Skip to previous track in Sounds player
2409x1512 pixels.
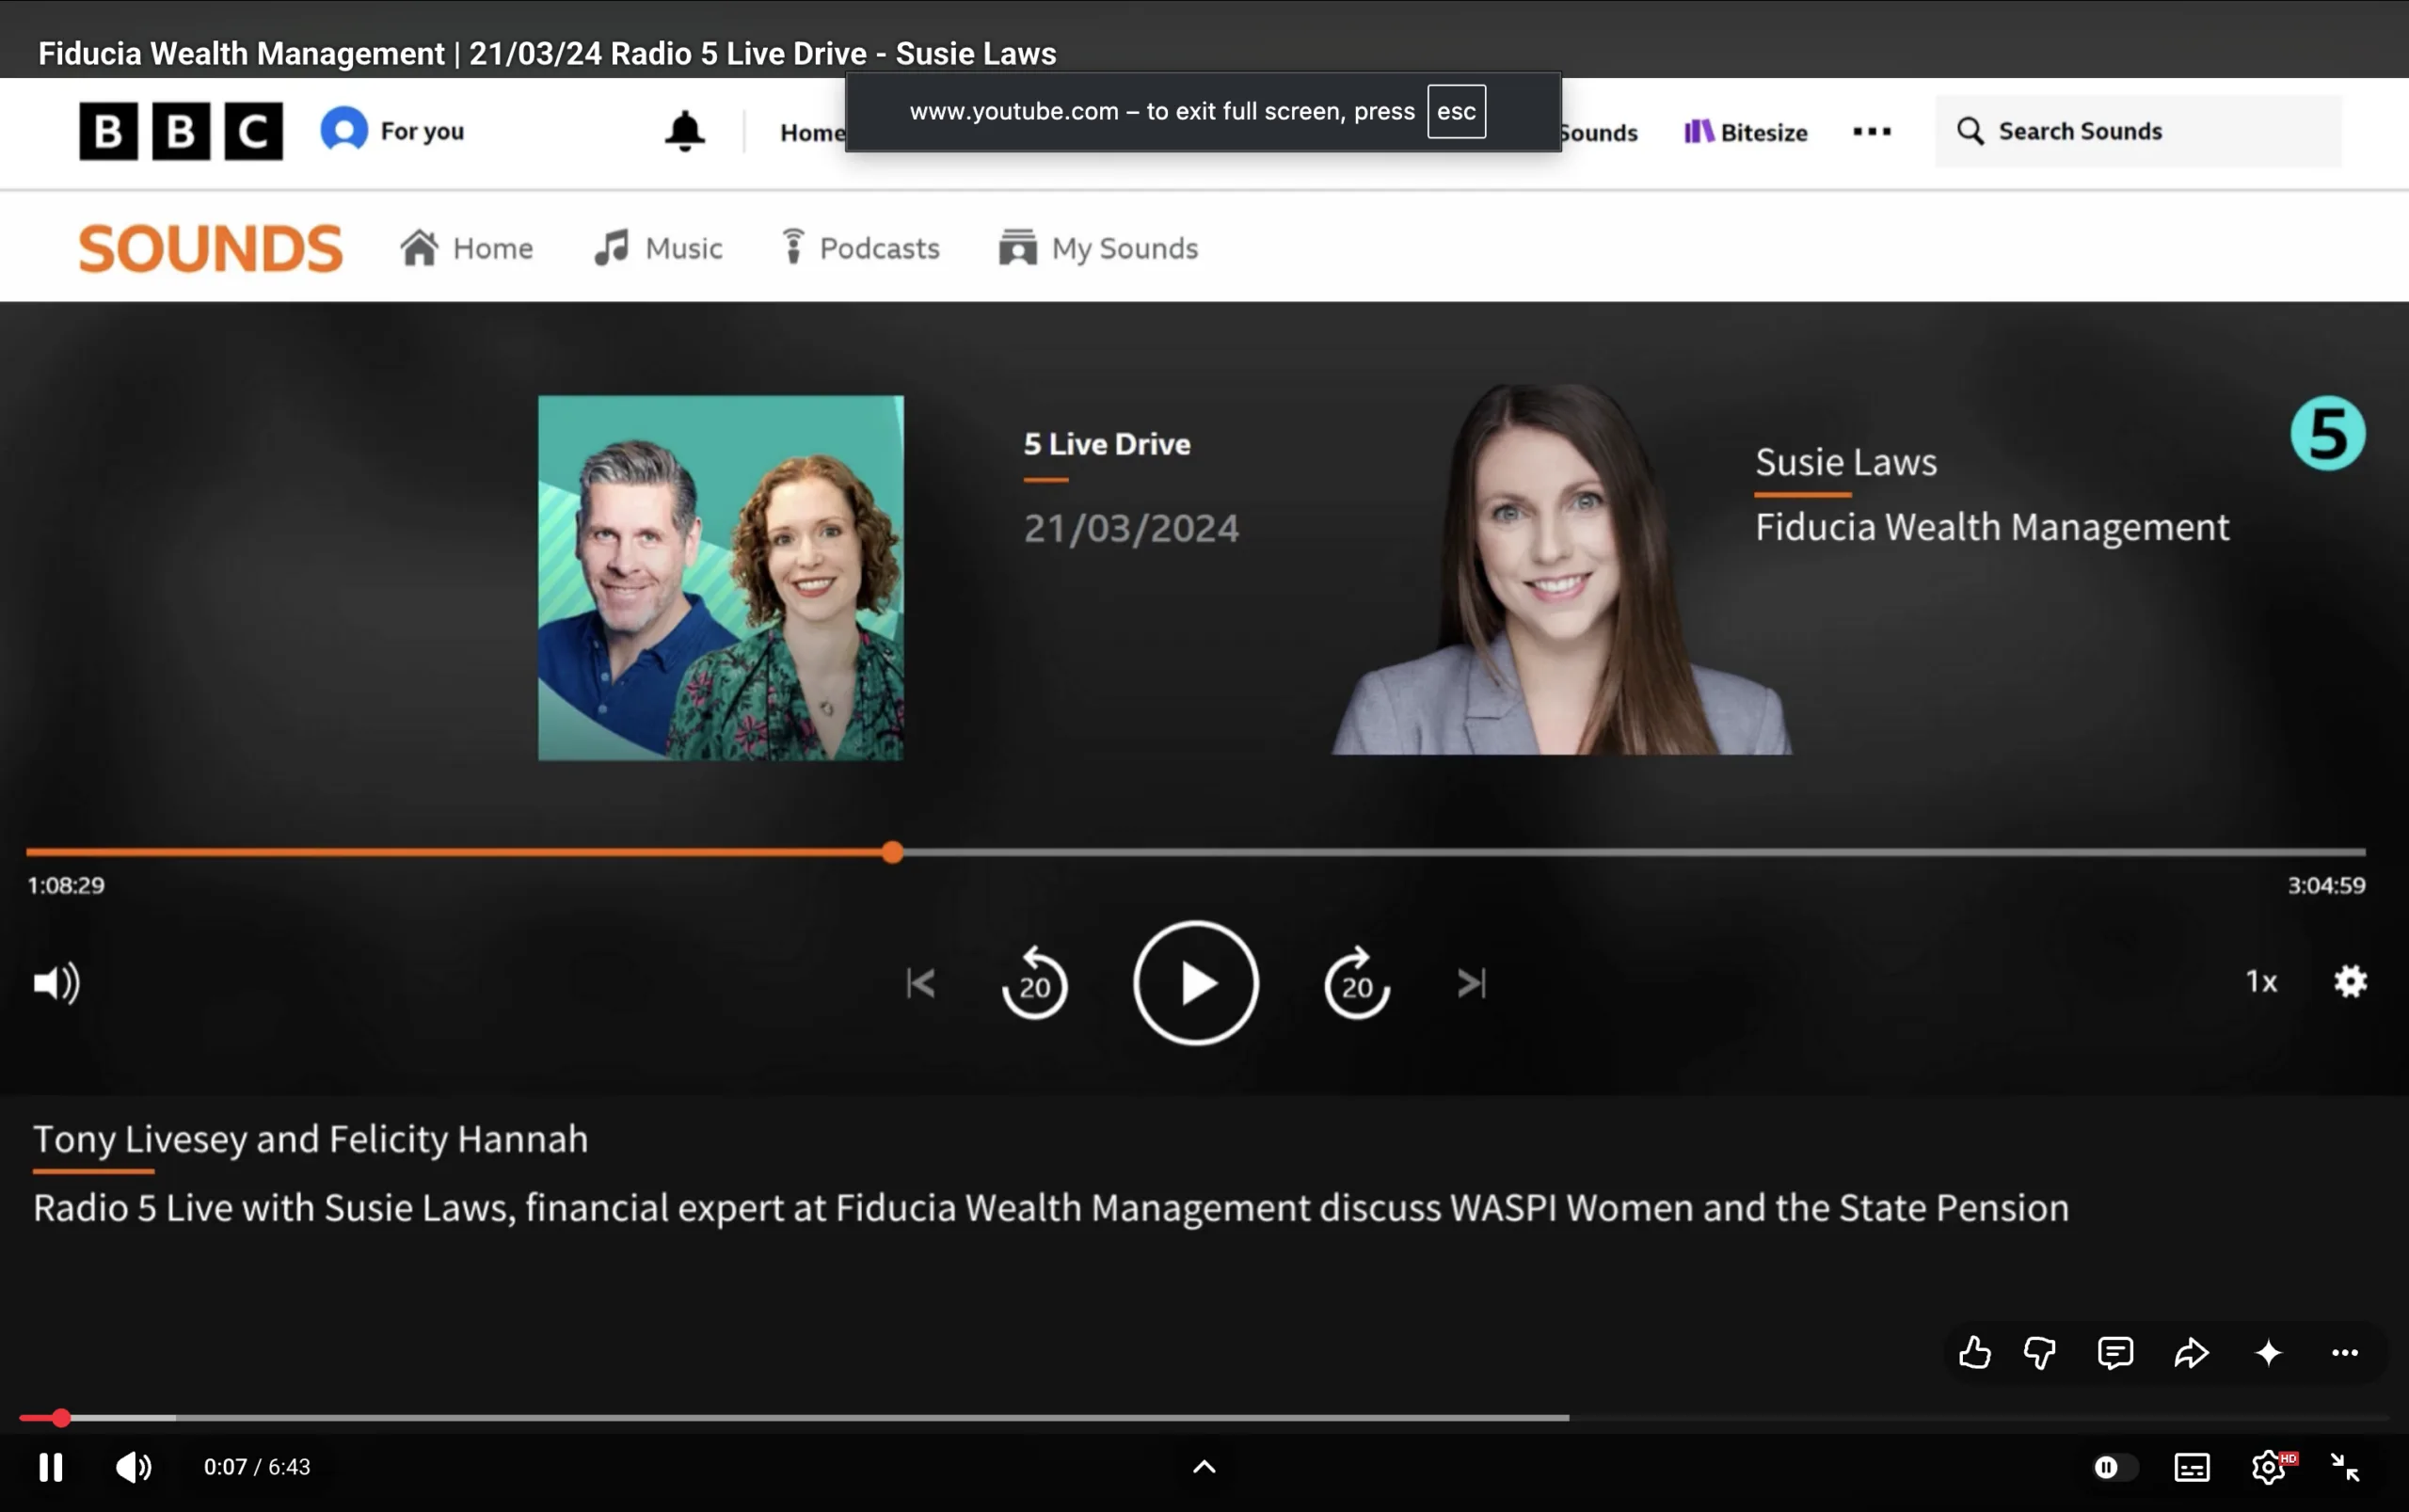920,983
